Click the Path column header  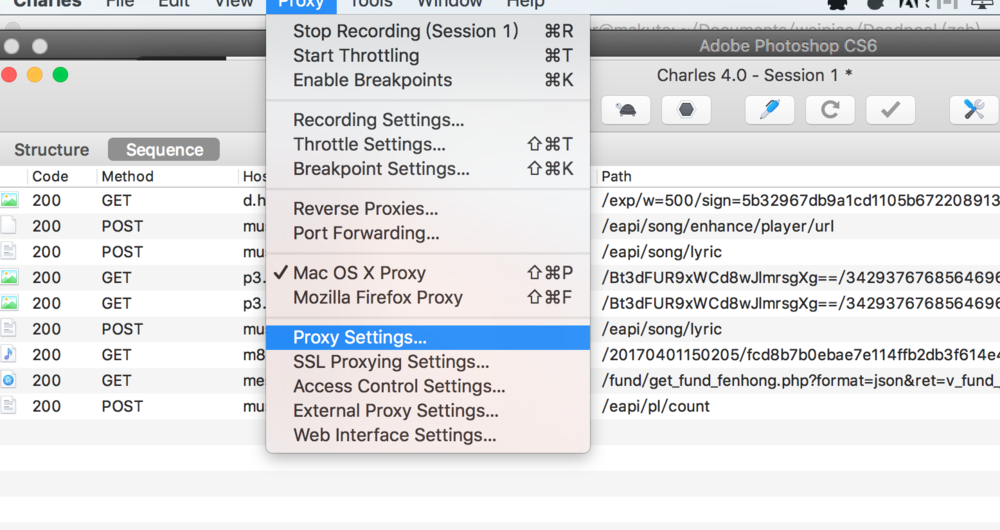point(617,176)
